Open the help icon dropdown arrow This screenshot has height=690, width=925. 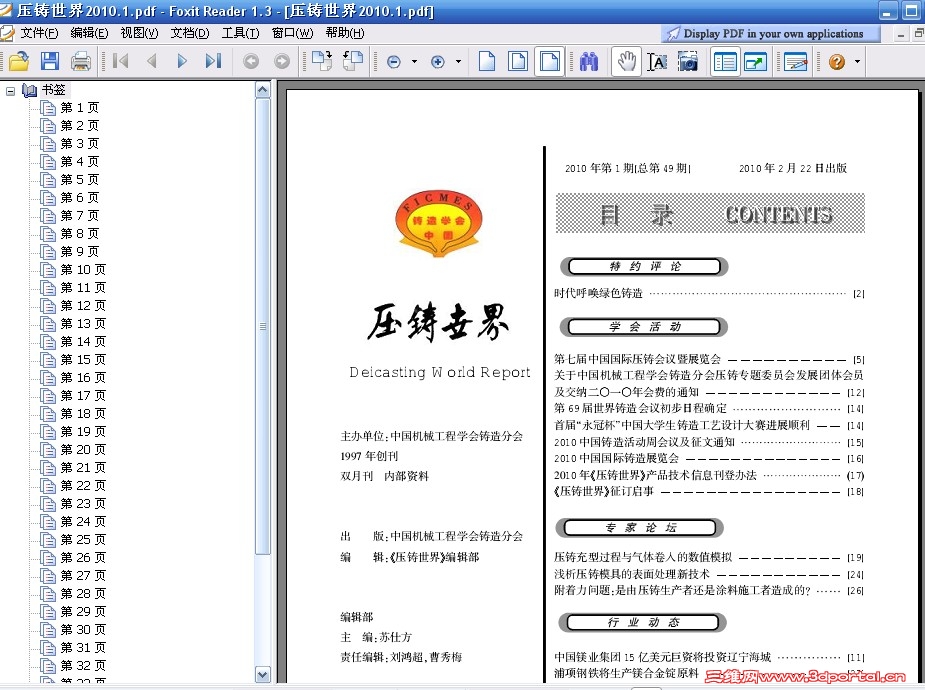tap(857, 61)
